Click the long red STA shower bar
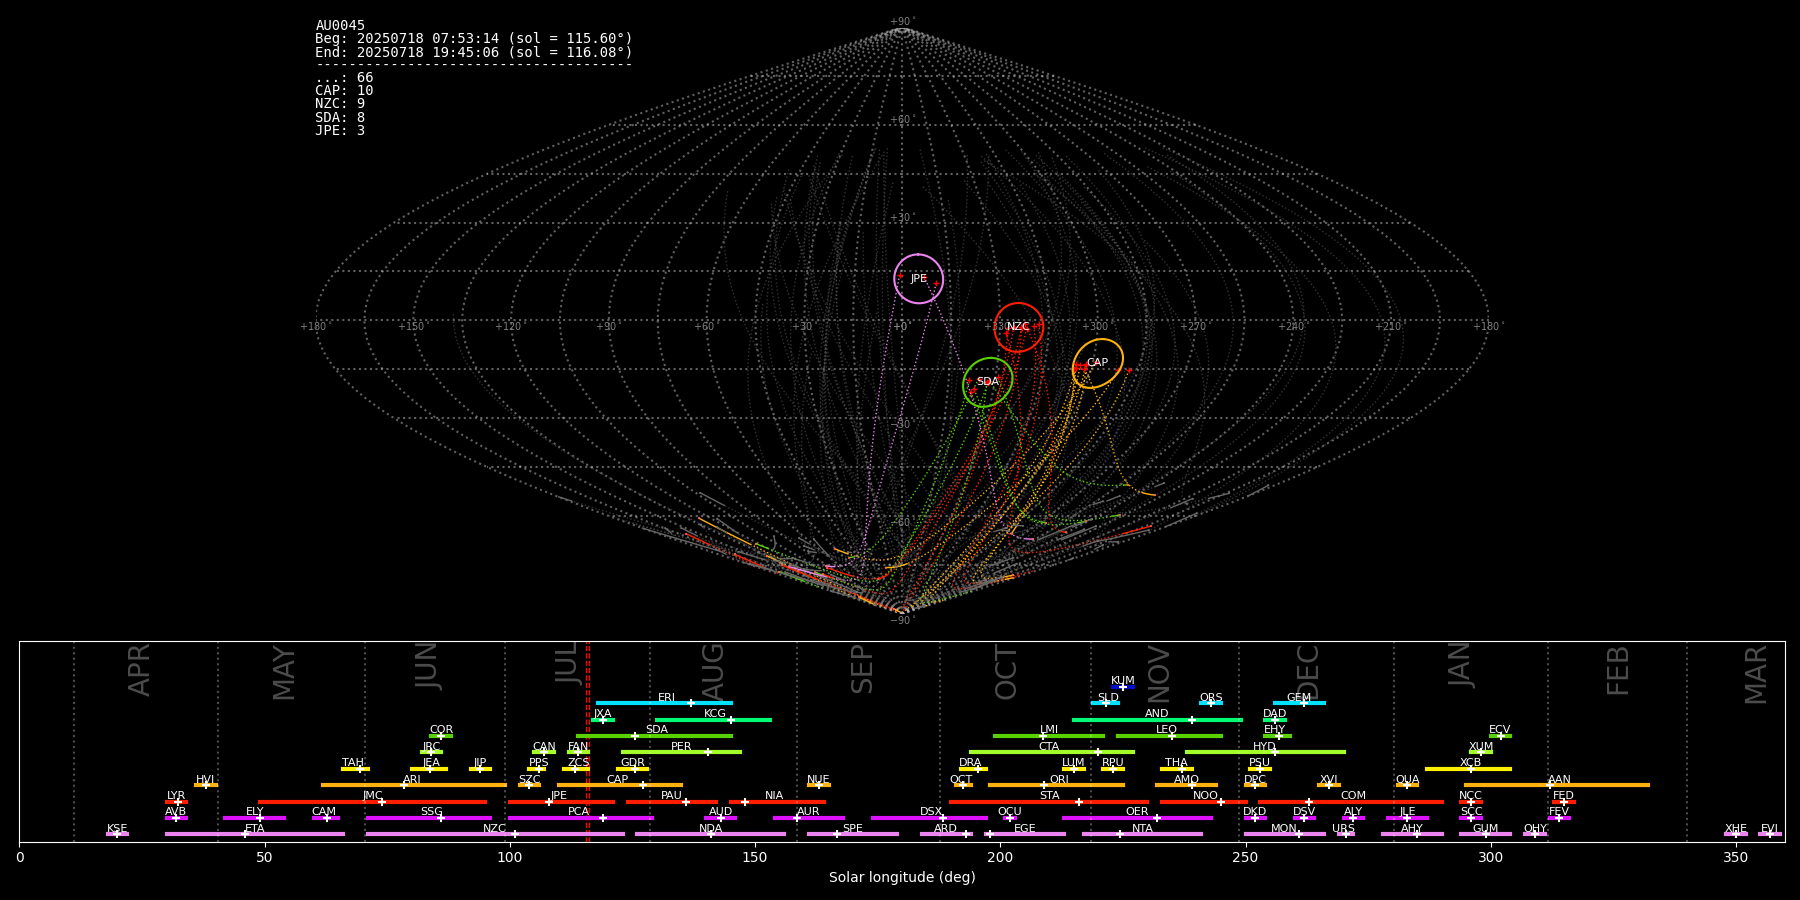1800x900 pixels. click(x=1049, y=802)
